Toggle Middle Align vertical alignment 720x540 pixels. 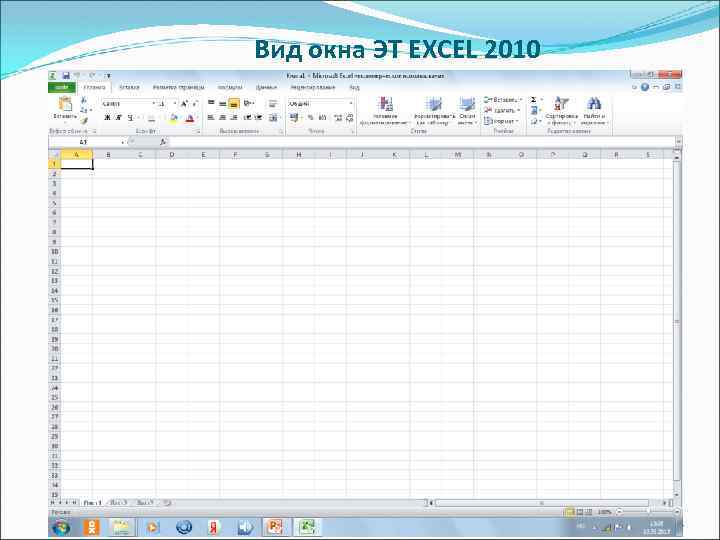click(223, 103)
